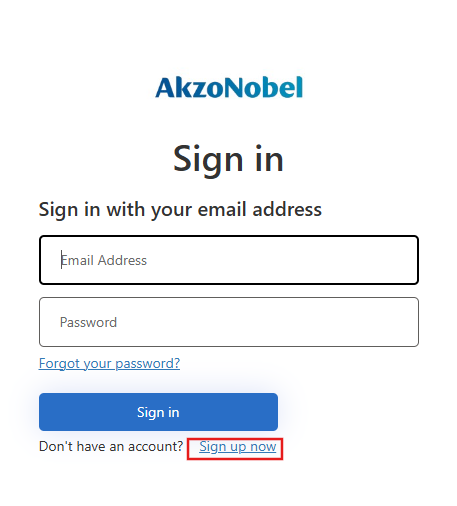Start password recovery via Forgot your password

click(109, 363)
